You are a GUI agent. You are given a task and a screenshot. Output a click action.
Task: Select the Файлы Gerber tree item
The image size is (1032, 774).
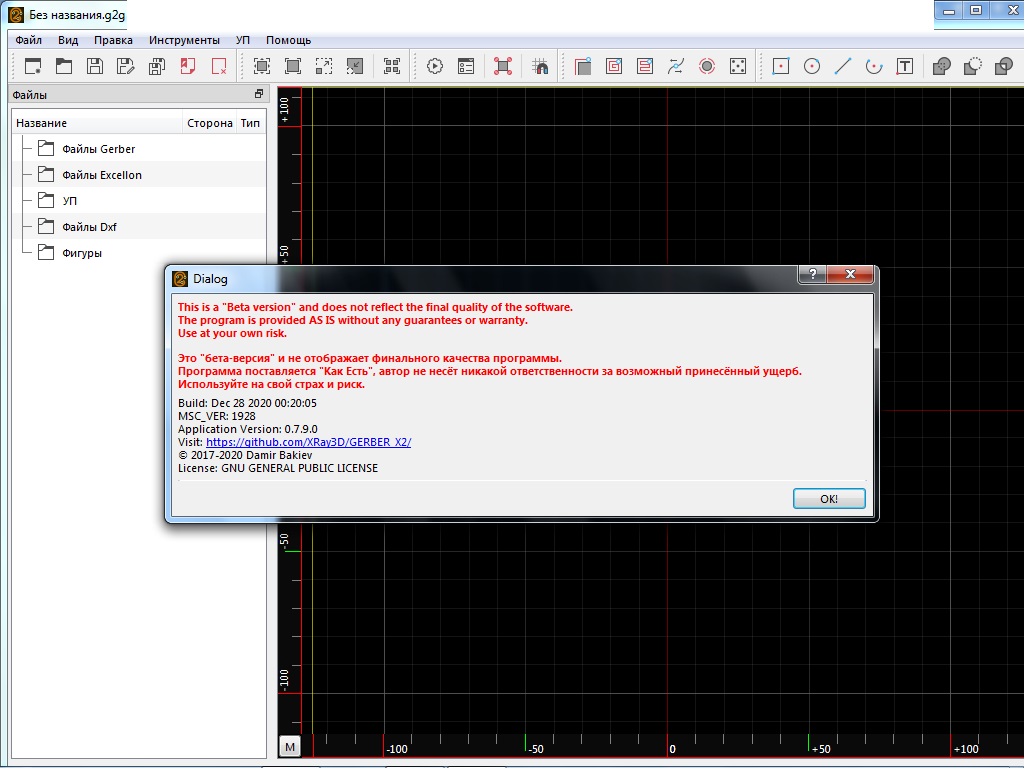pyautogui.click(x=99, y=149)
